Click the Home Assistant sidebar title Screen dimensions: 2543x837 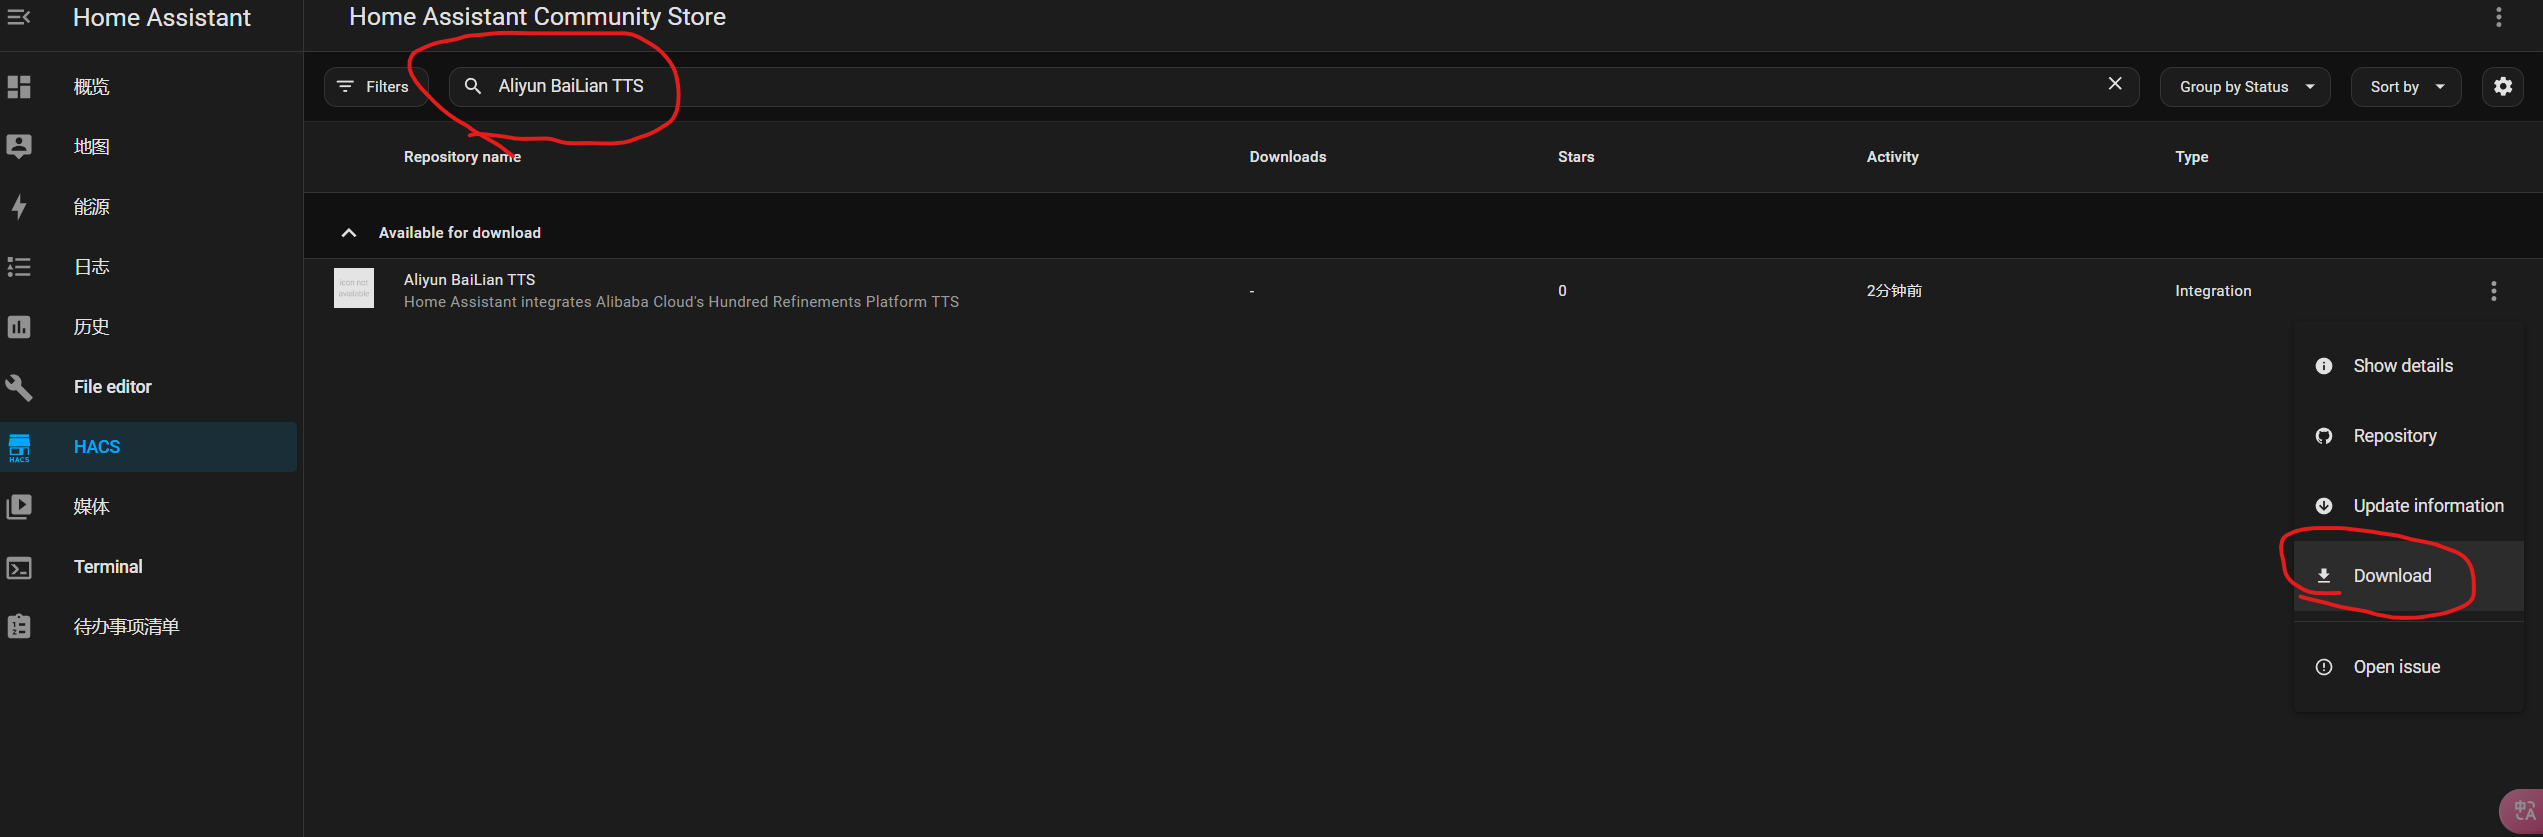162,17
